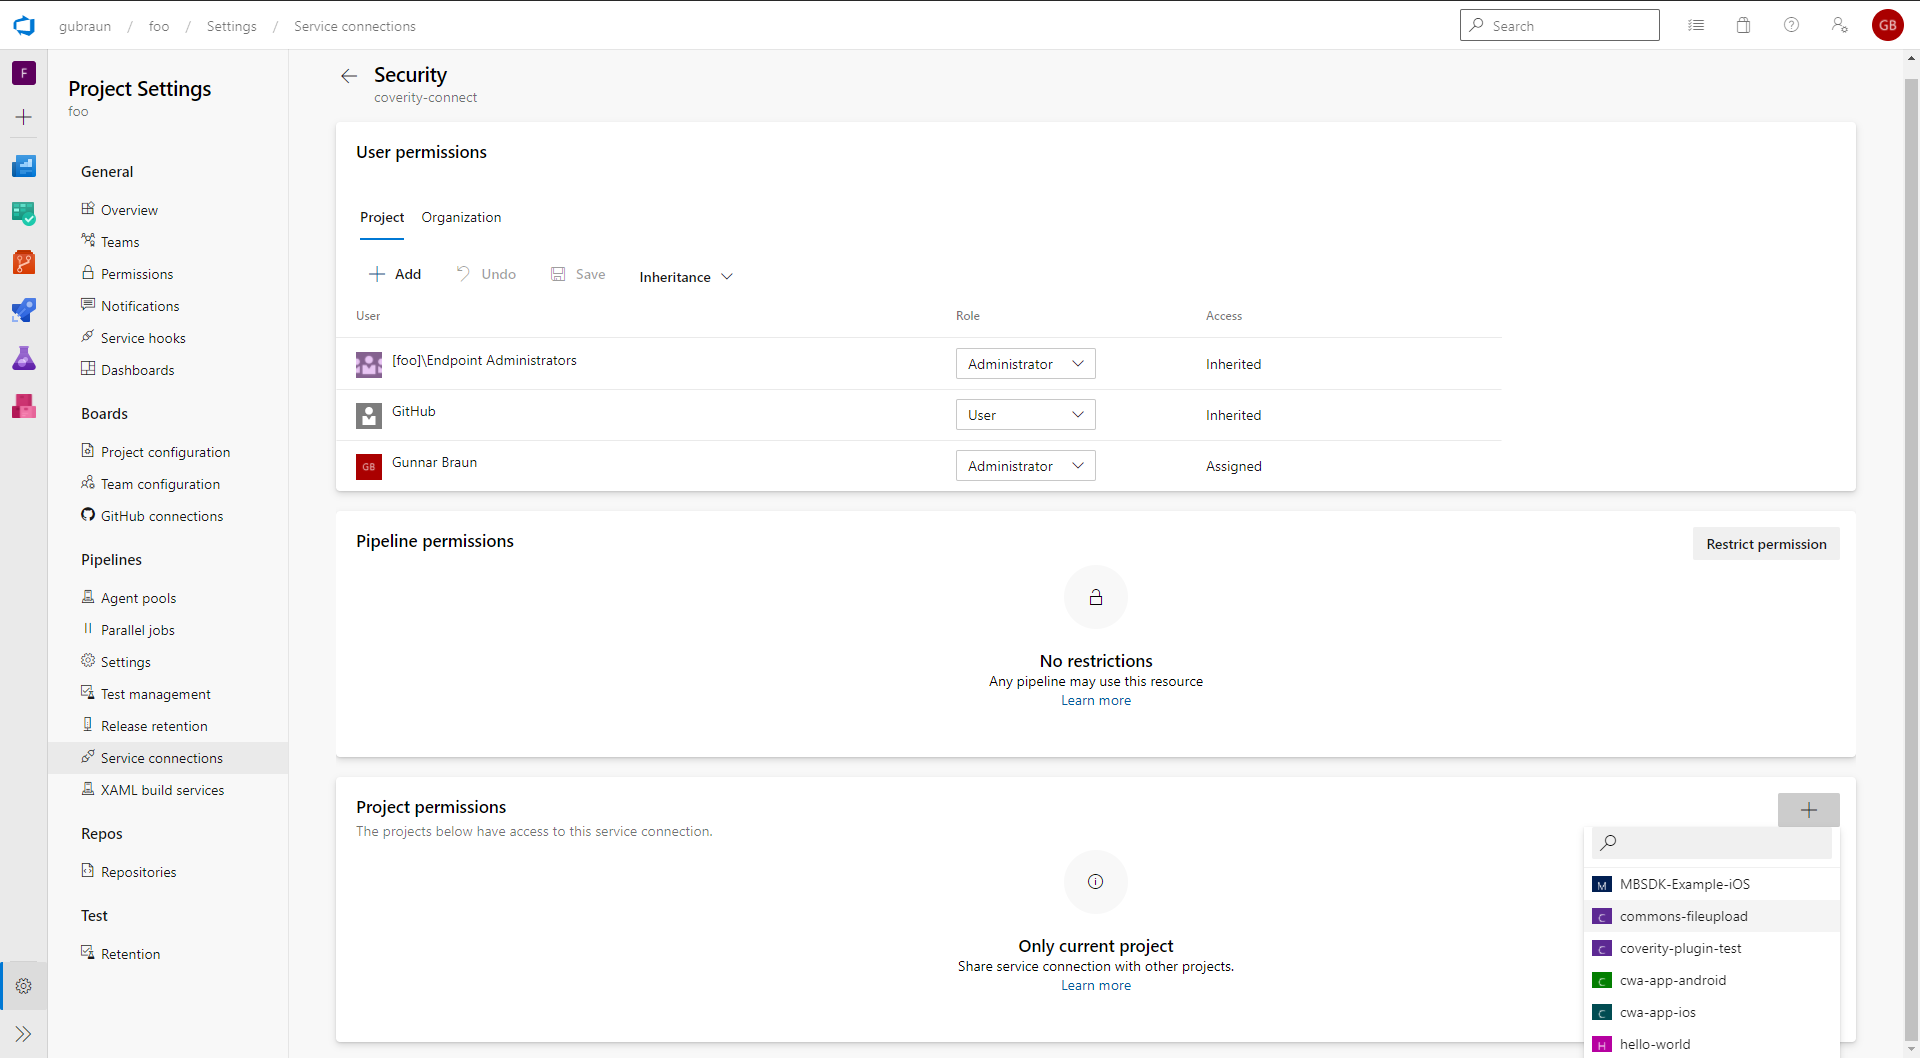Open the Help question mark icon
This screenshot has width=1920, height=1058.
pos(1791,25)
